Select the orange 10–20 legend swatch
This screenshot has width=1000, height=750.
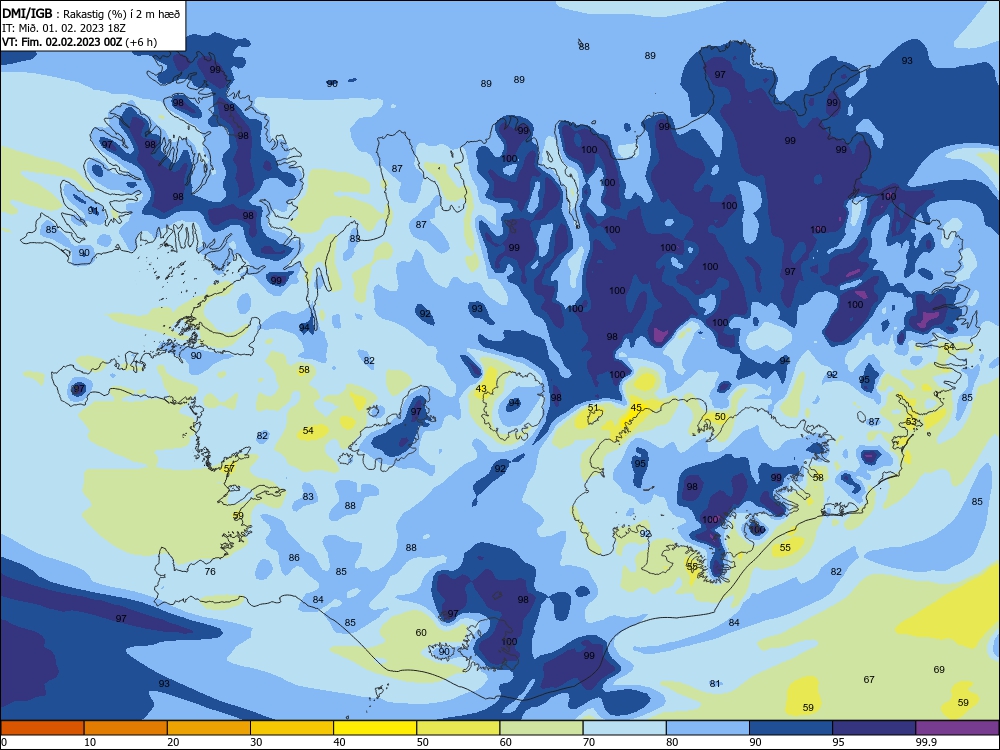(x=126, y=728)
